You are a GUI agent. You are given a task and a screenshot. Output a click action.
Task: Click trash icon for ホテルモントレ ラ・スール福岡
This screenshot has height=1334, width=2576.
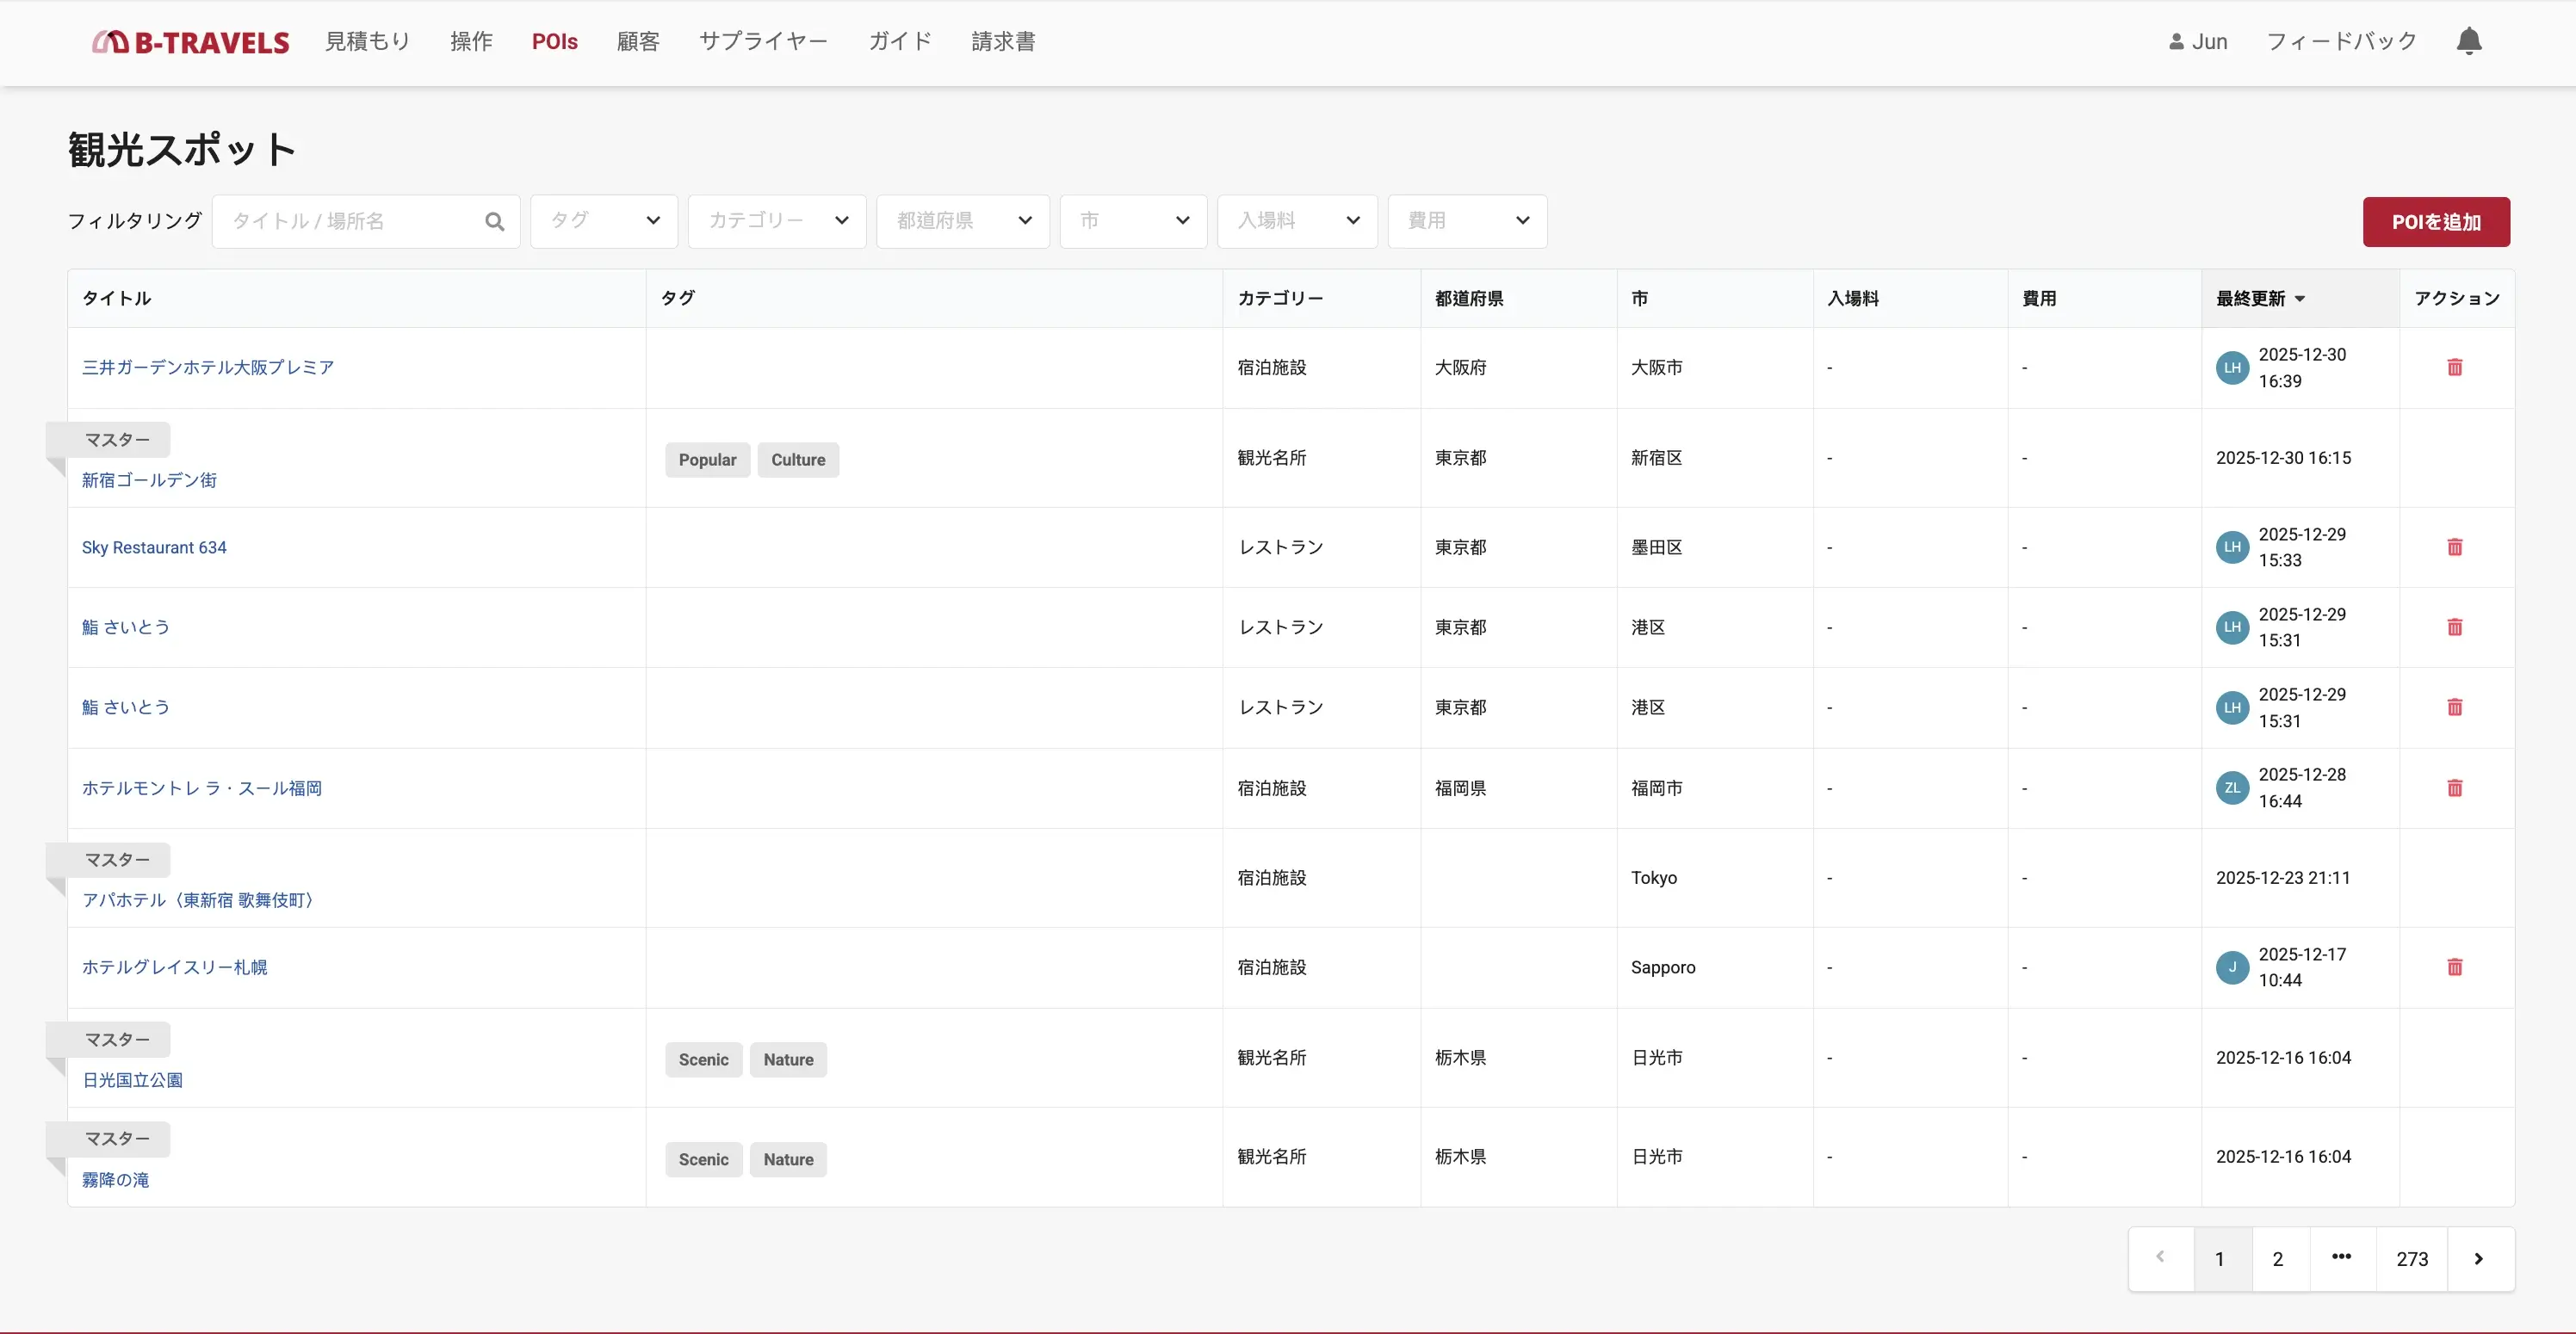tap(2454, 788)
